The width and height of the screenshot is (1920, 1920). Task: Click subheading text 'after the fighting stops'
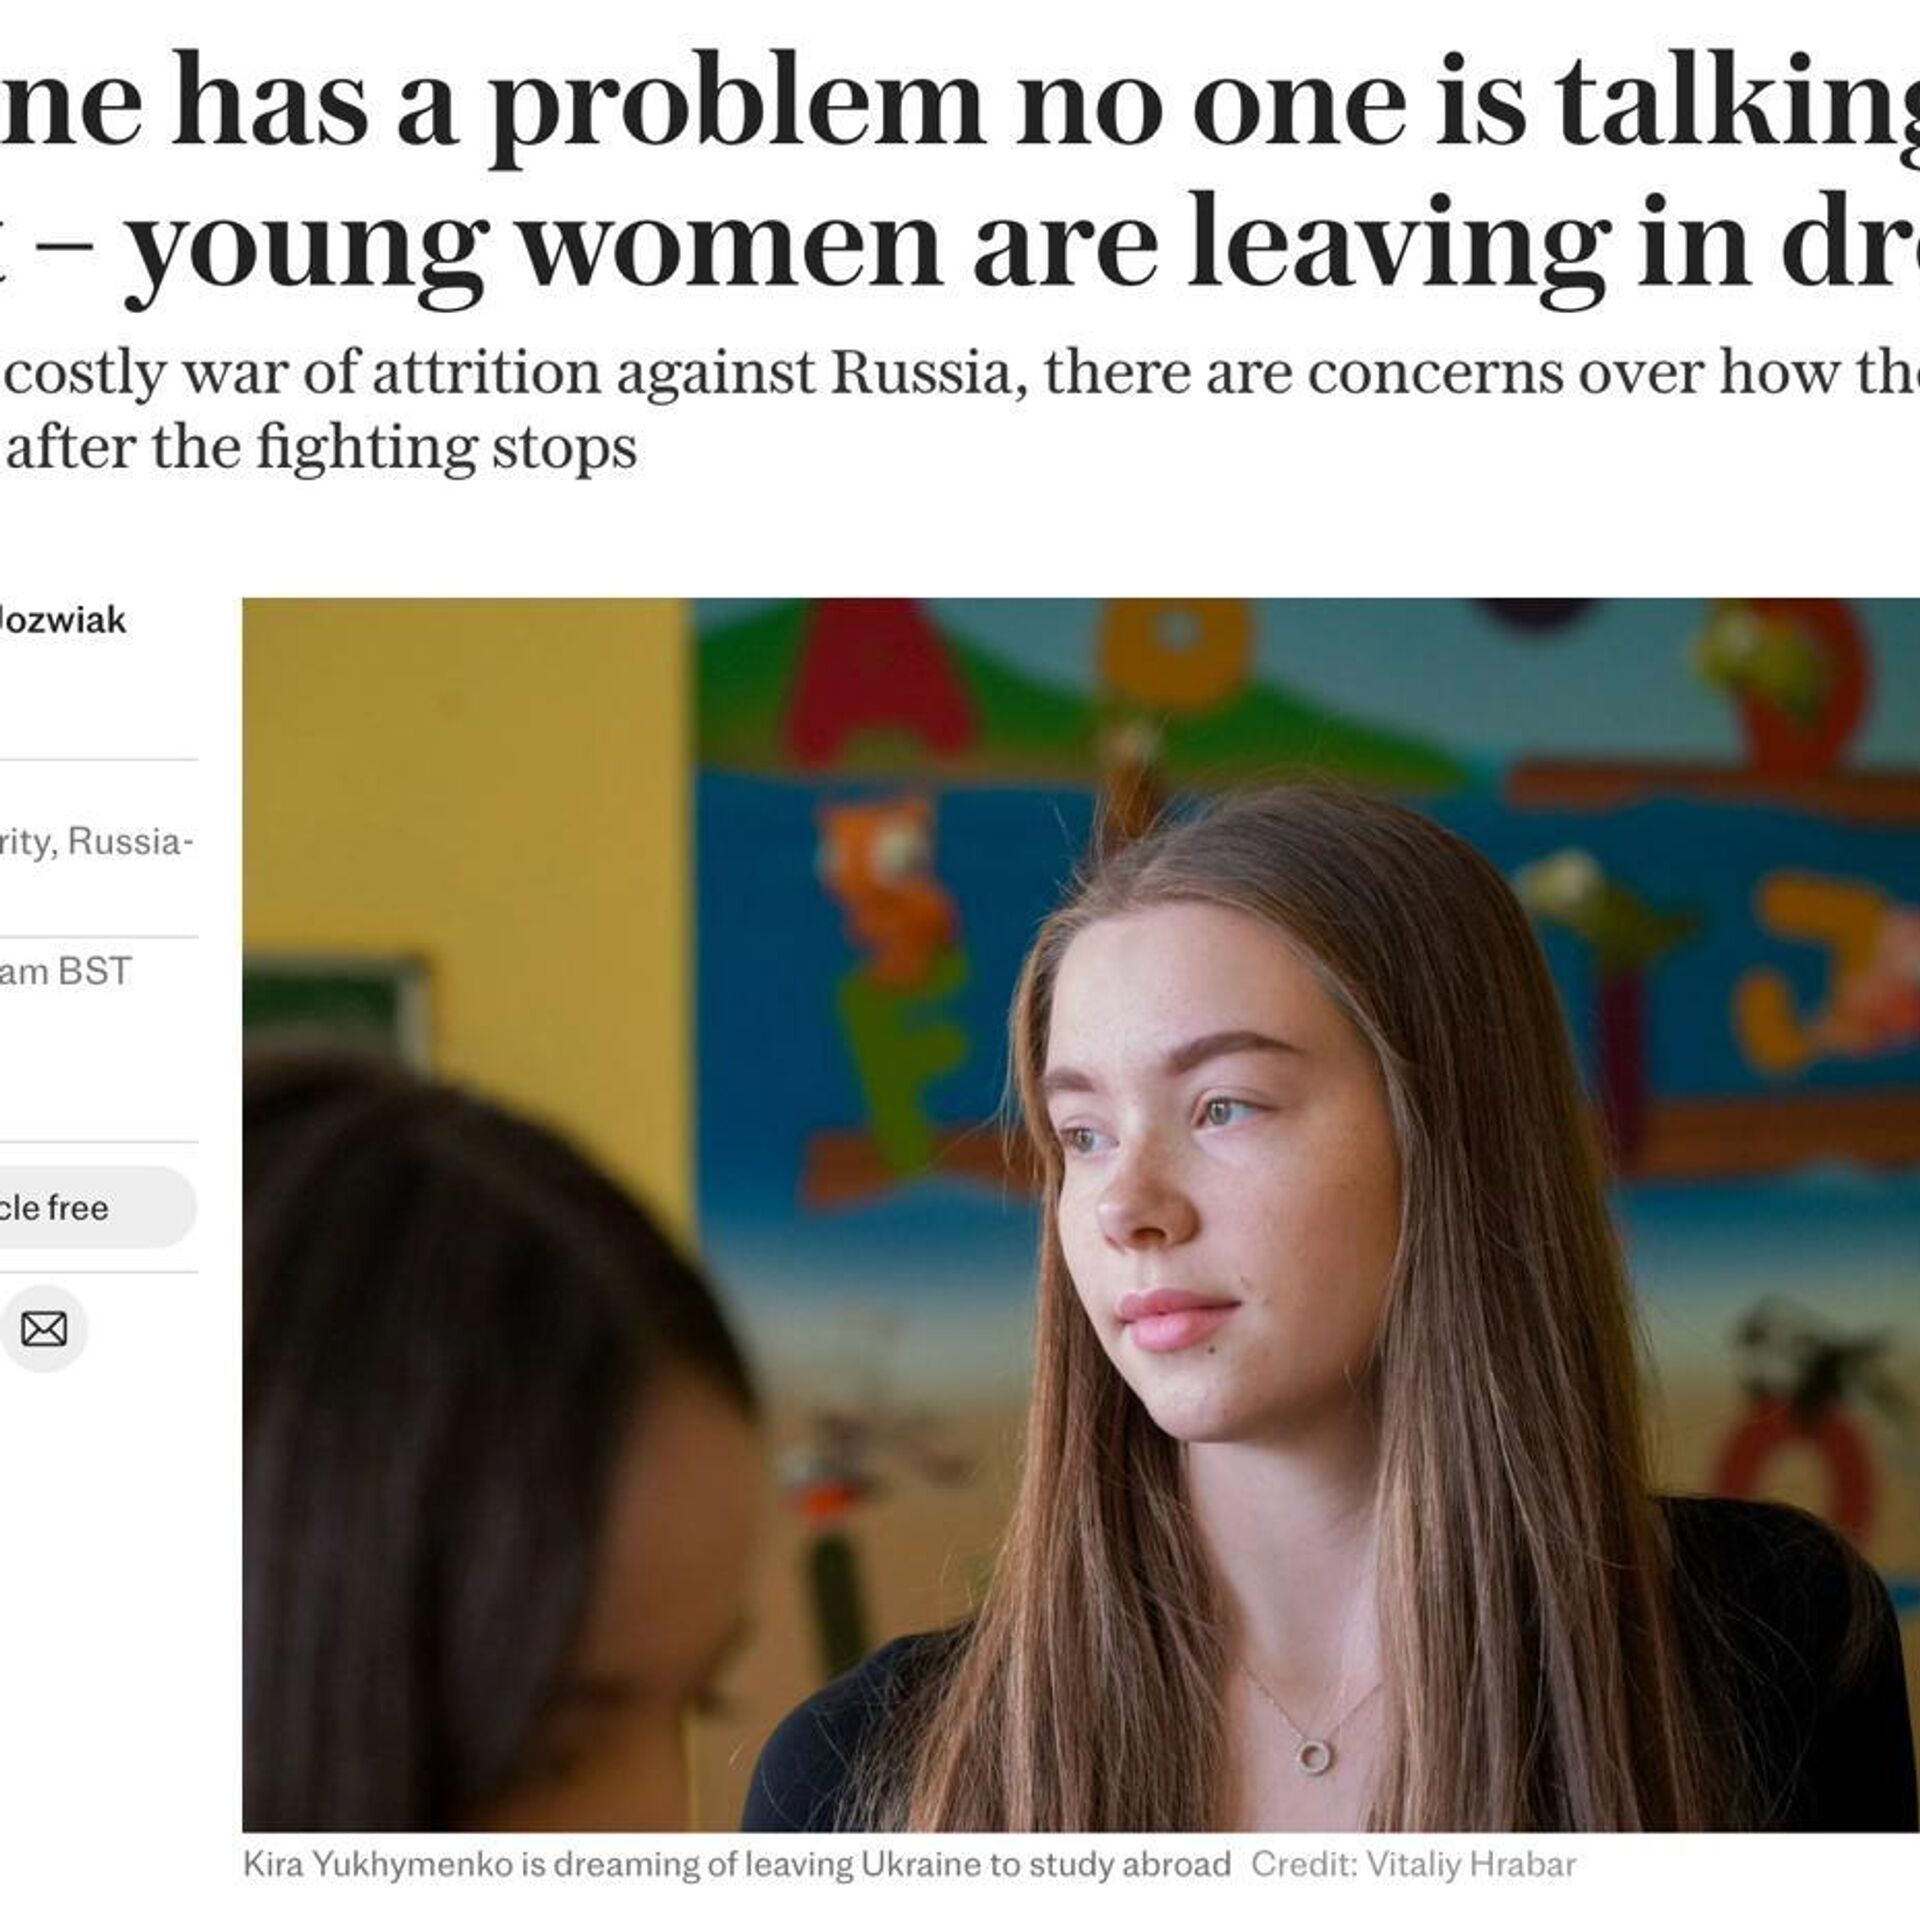[322, 447]
